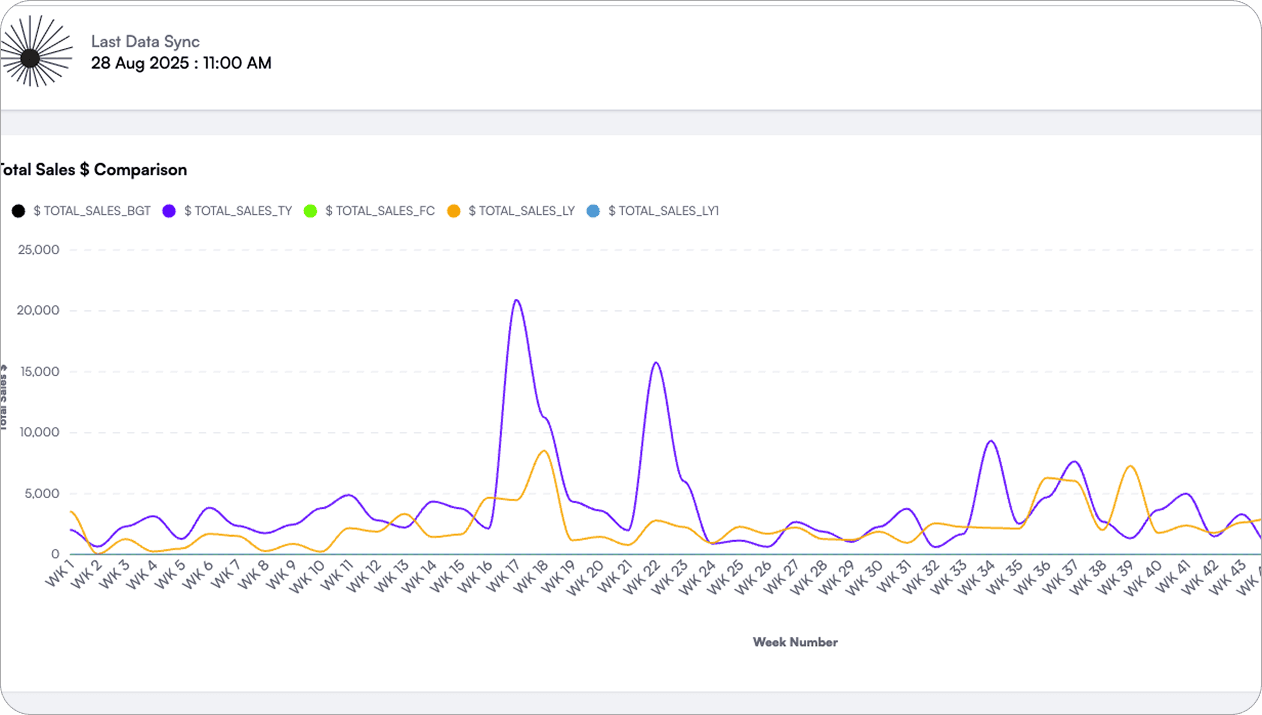Click the purple TOTAL_SALES_TY legend dot

169,211
